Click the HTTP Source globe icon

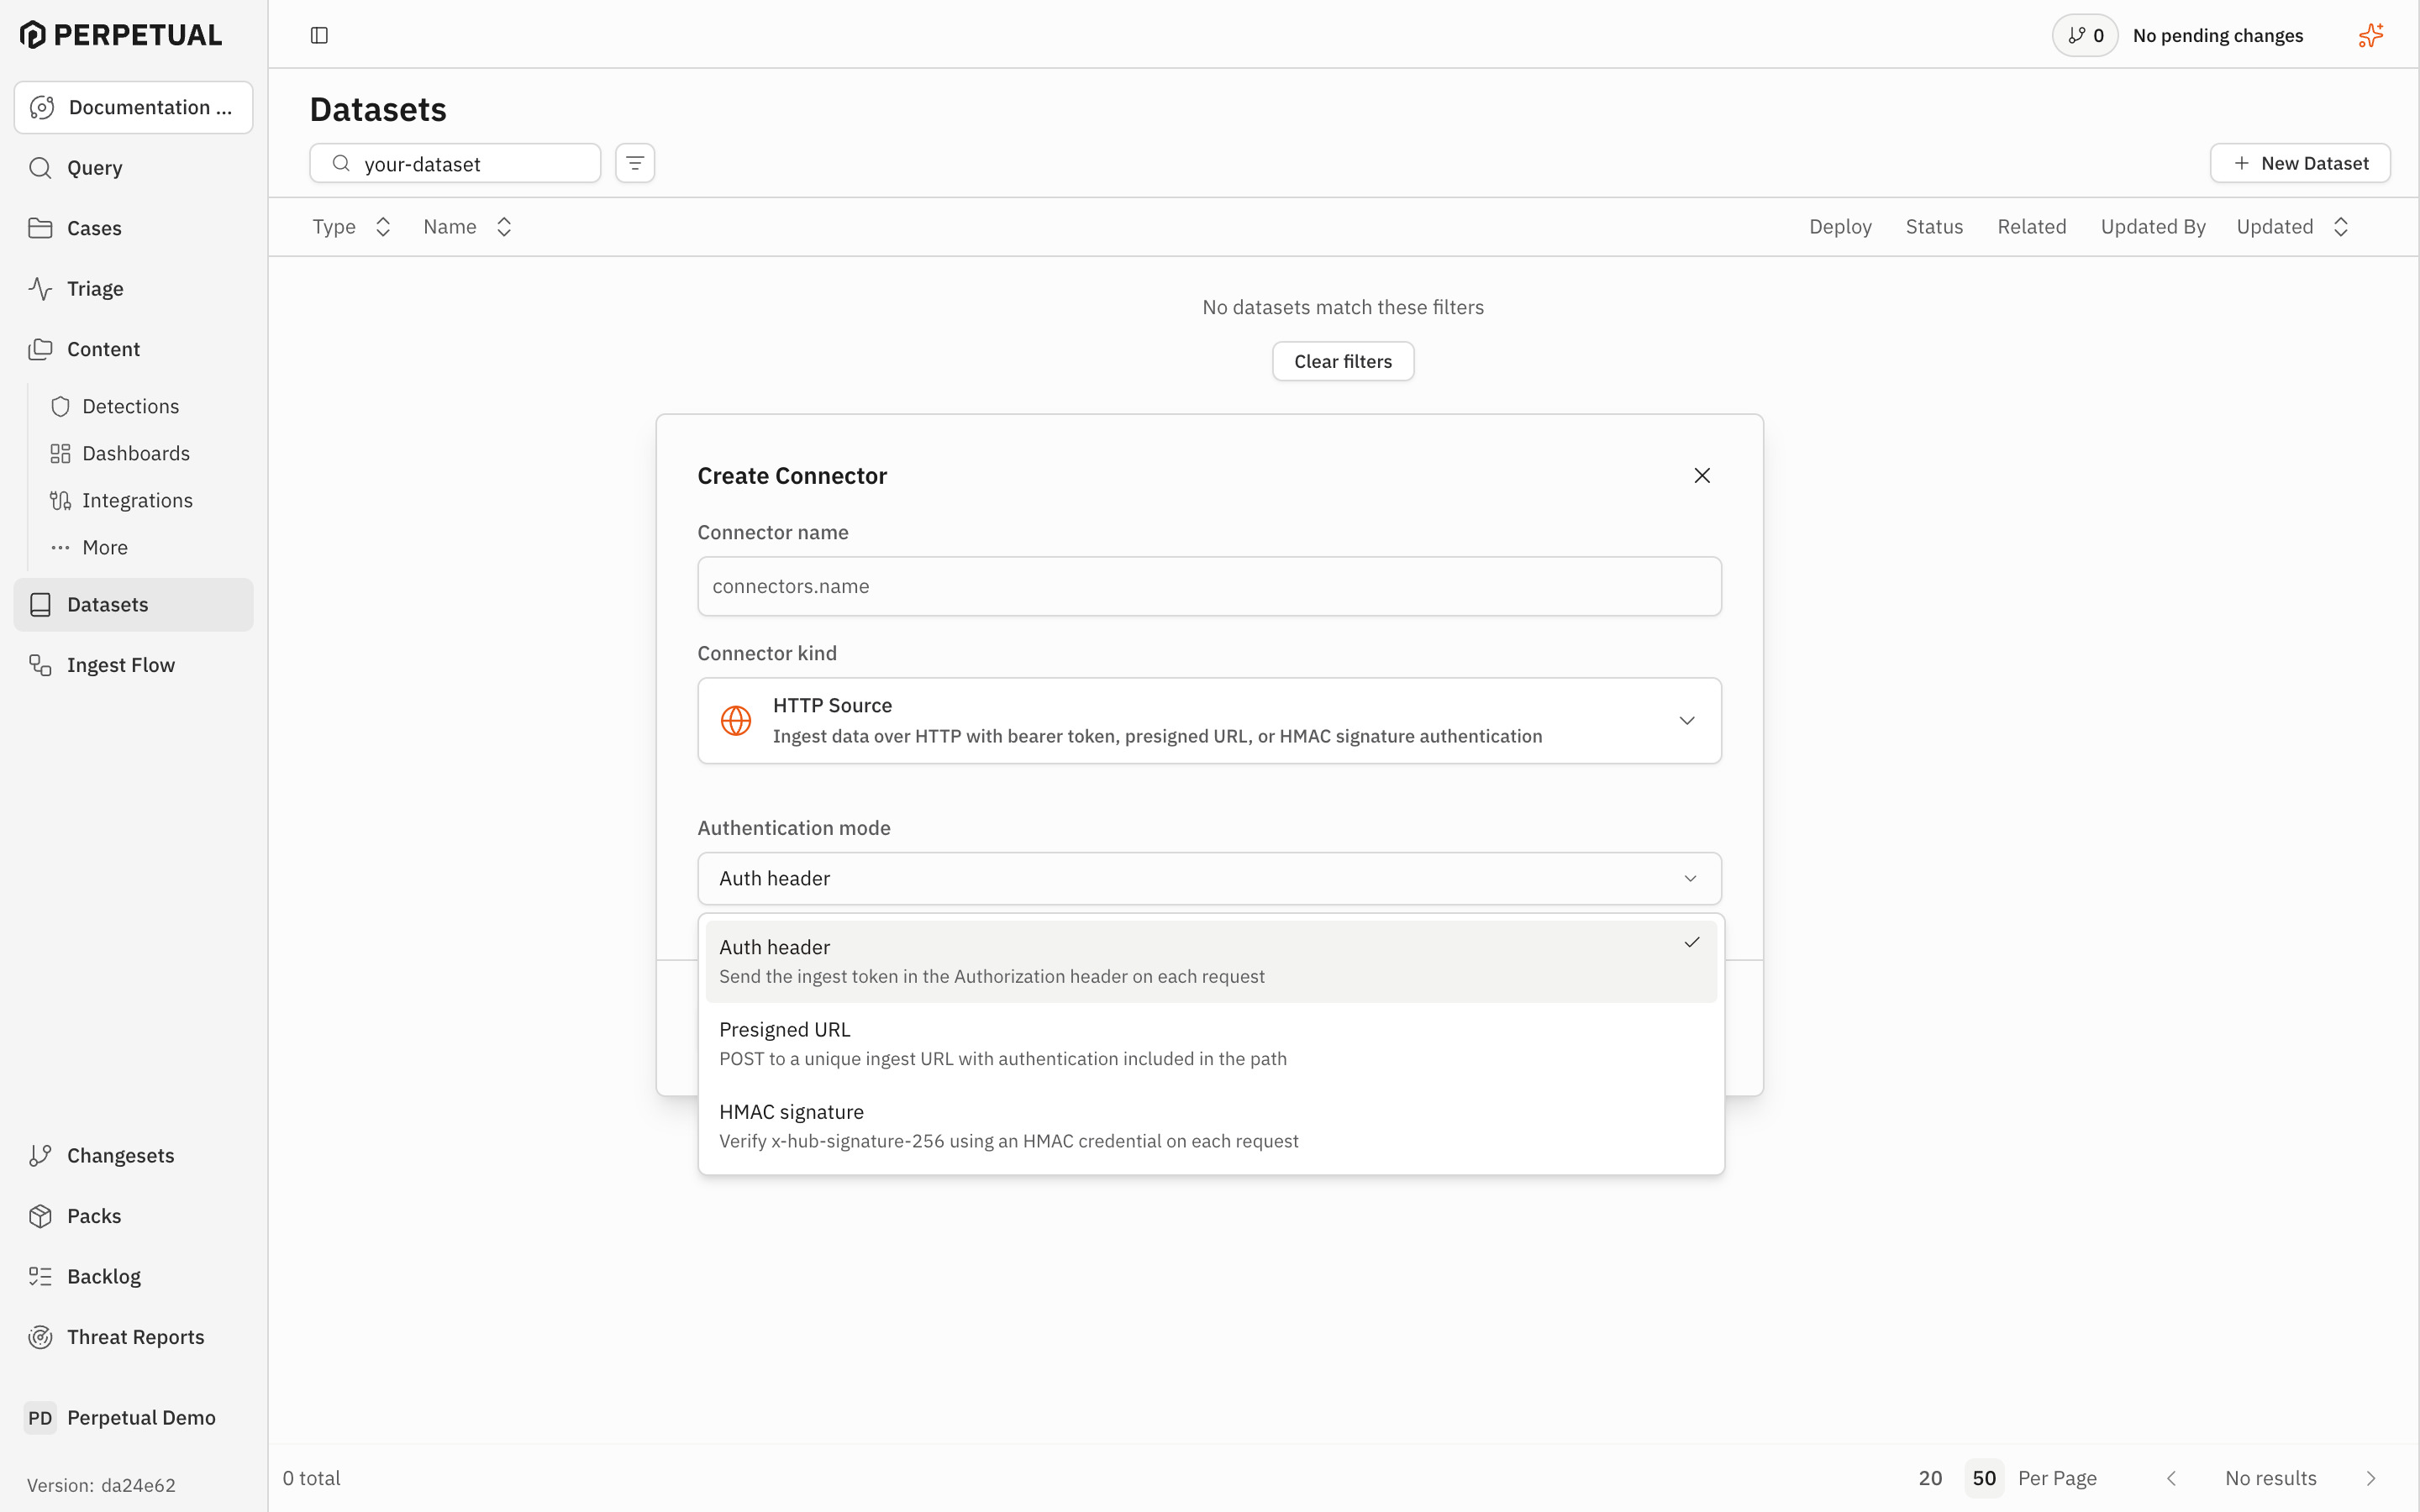736,720
